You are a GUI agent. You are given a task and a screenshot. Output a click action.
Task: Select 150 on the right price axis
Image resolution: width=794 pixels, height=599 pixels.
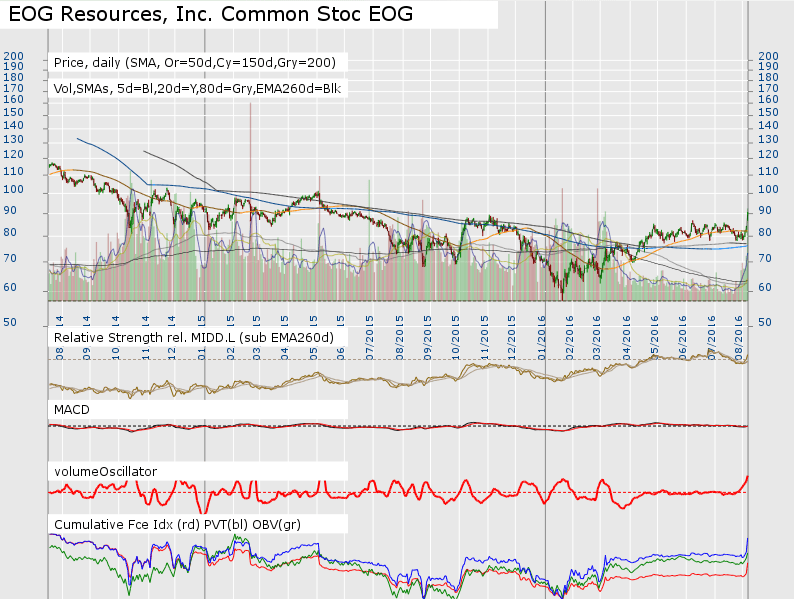coord(768,112)
